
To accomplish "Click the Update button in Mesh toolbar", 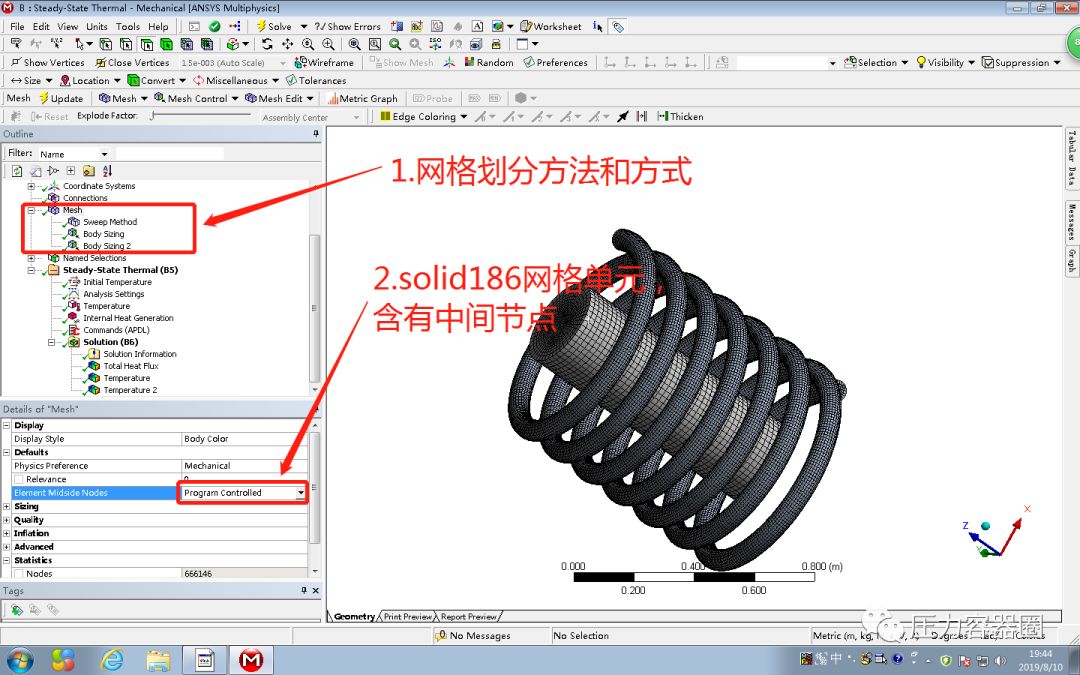I will [x=65, y=99].
